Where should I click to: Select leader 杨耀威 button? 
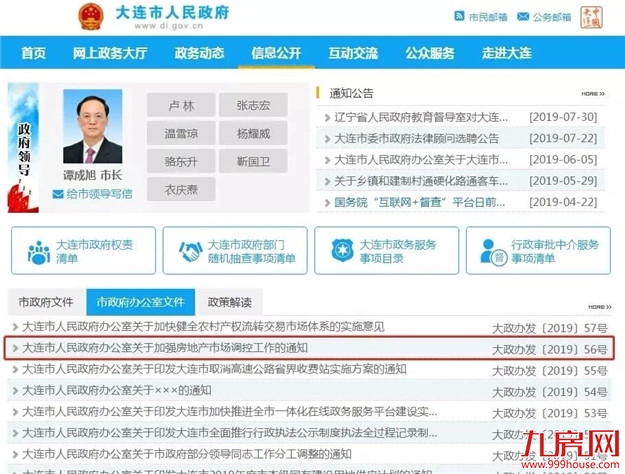254,133
